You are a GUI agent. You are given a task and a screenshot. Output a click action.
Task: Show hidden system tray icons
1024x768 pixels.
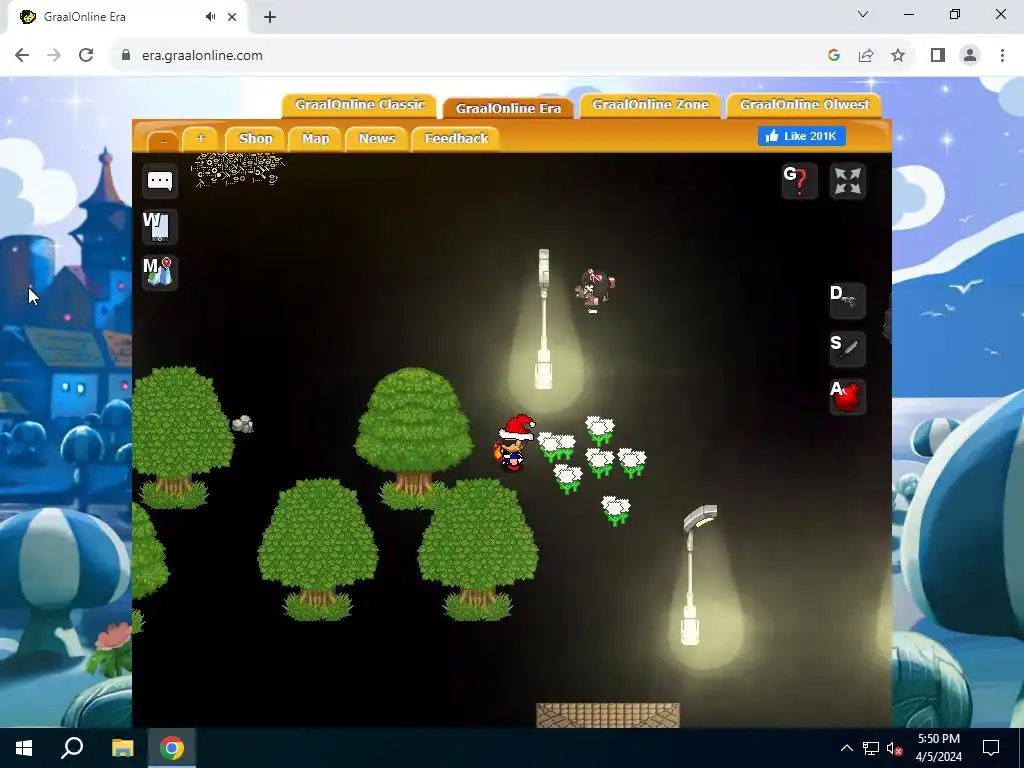click(846, 748)
